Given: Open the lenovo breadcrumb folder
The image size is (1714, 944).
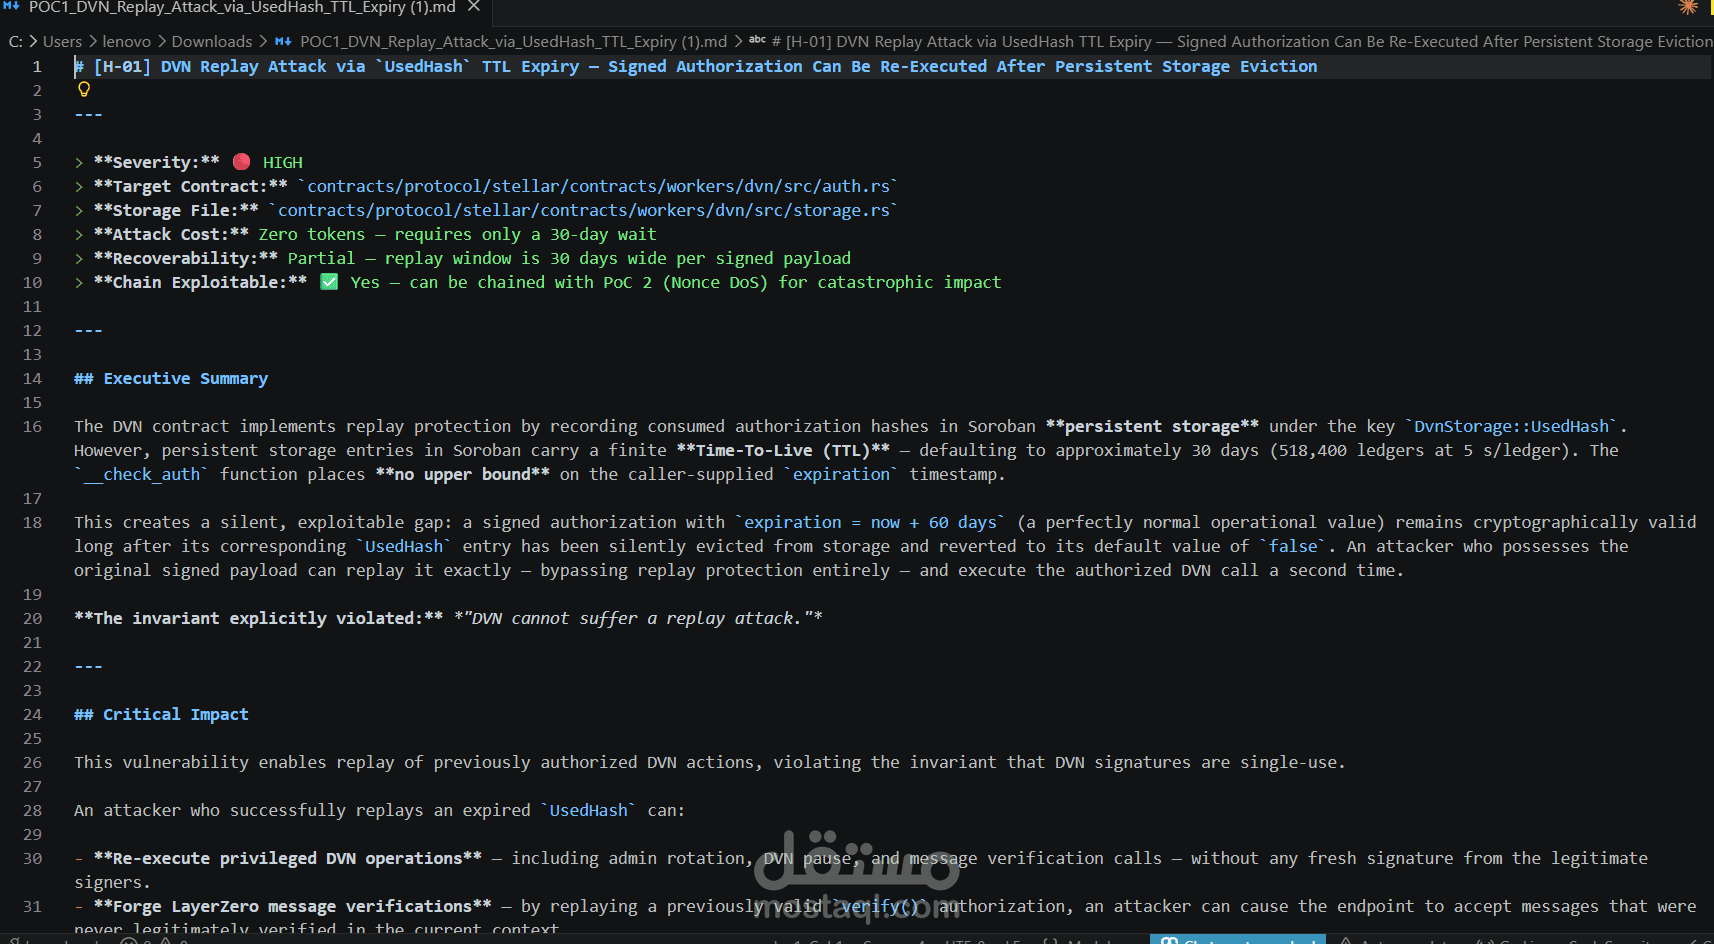Looking at the screenshot, I should click(127, 41).
